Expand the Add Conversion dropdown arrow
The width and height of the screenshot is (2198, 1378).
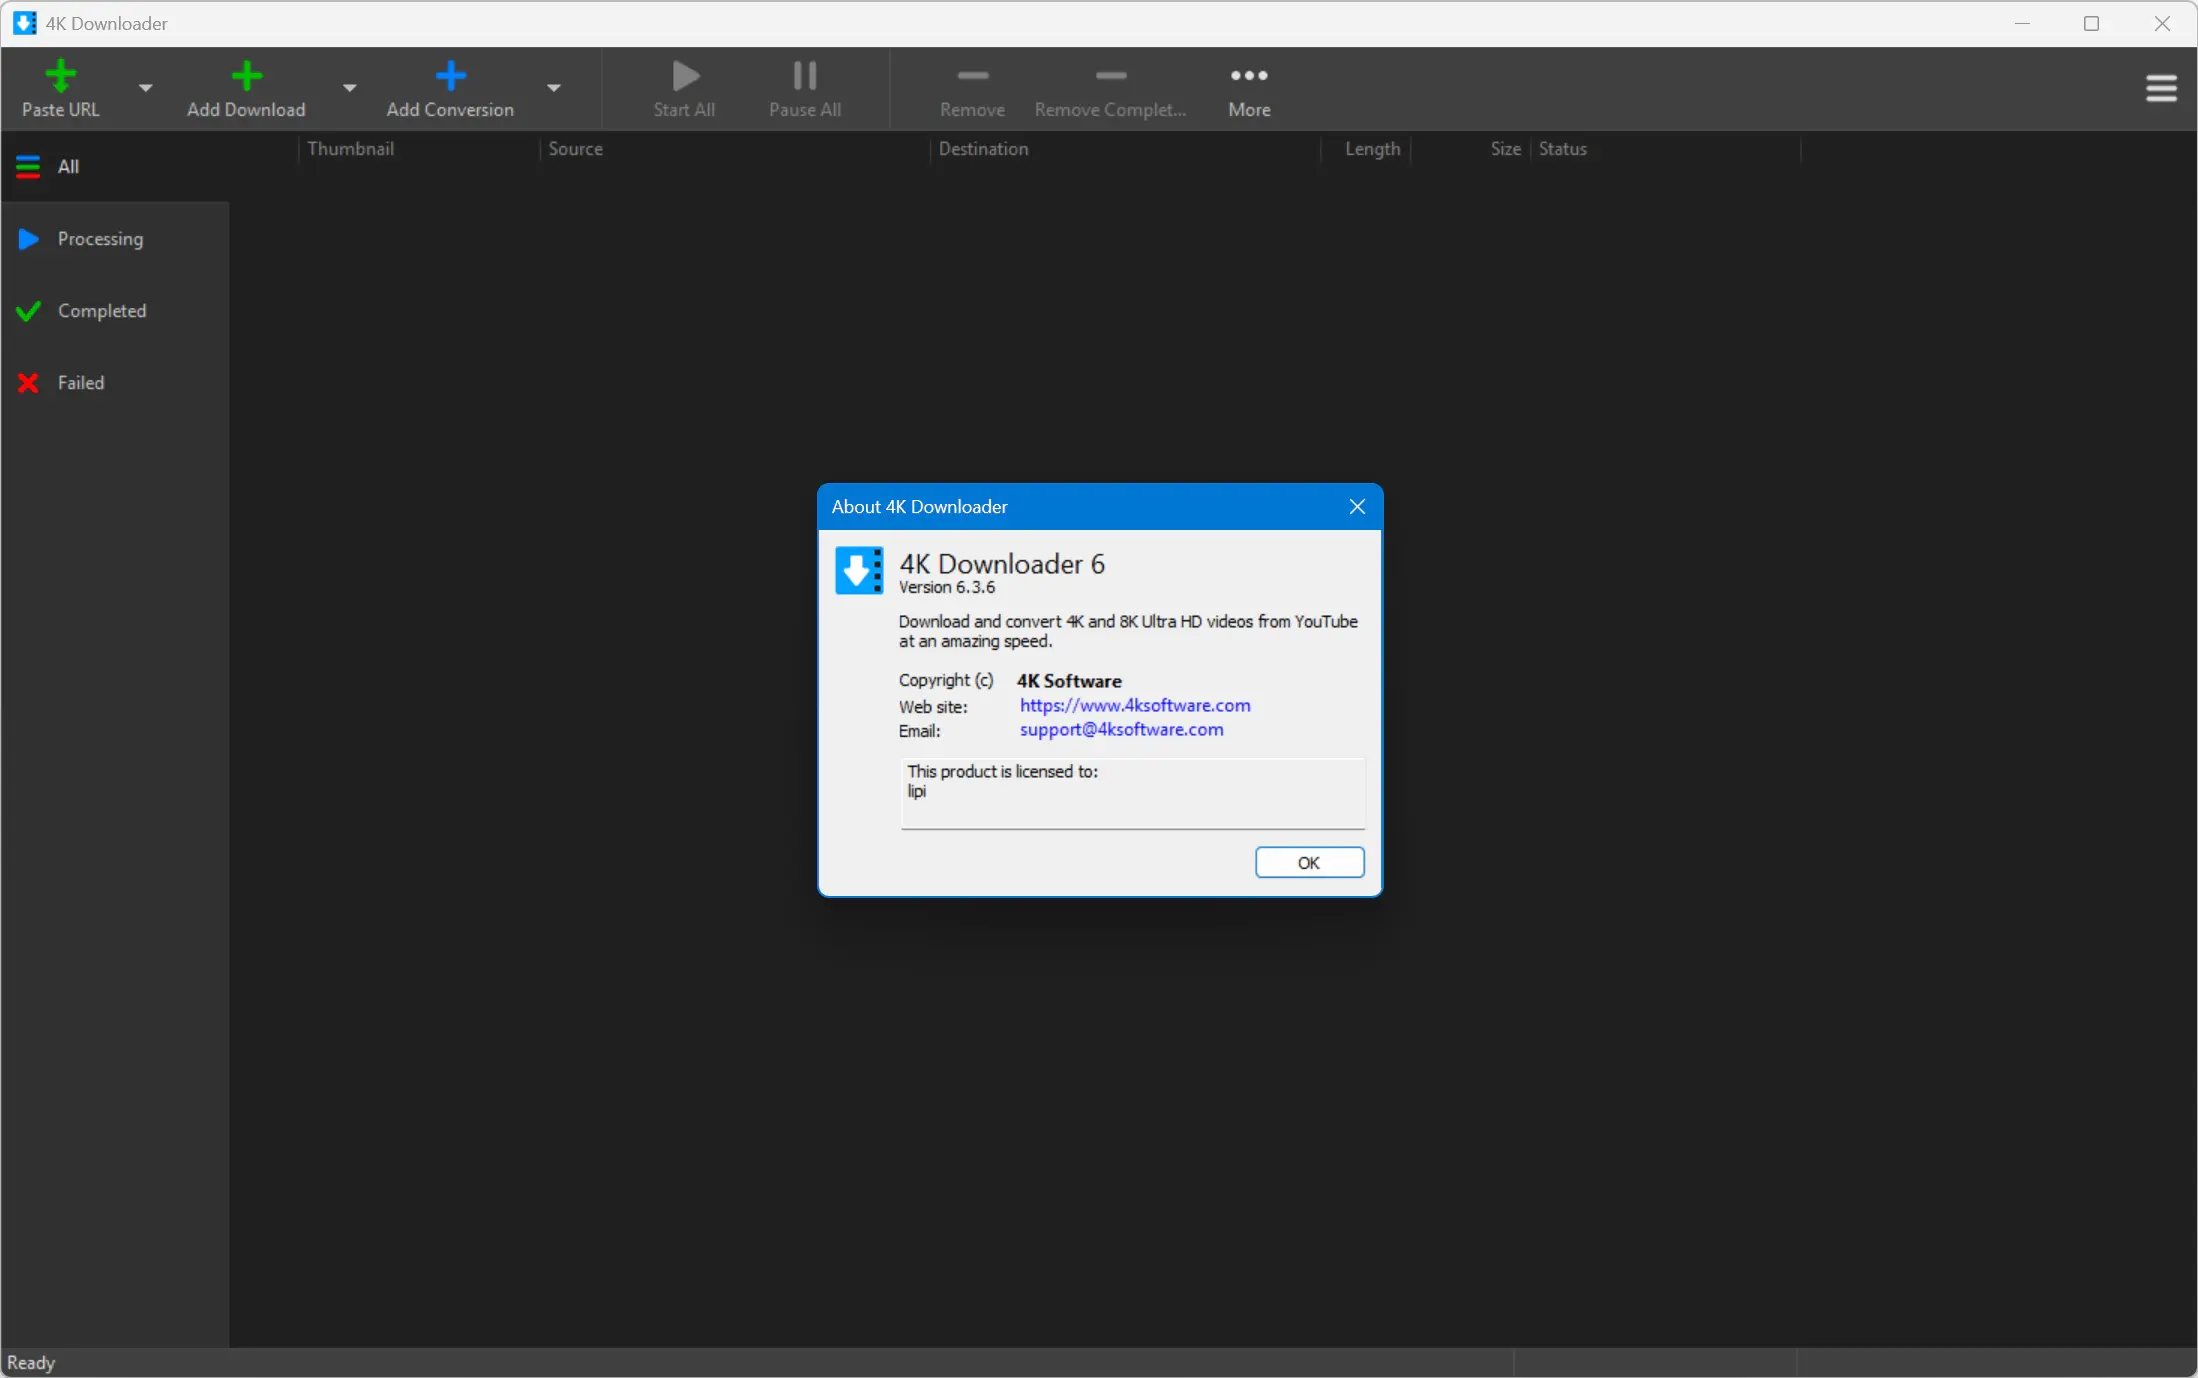pyautogui.click(x=553, y=88)
